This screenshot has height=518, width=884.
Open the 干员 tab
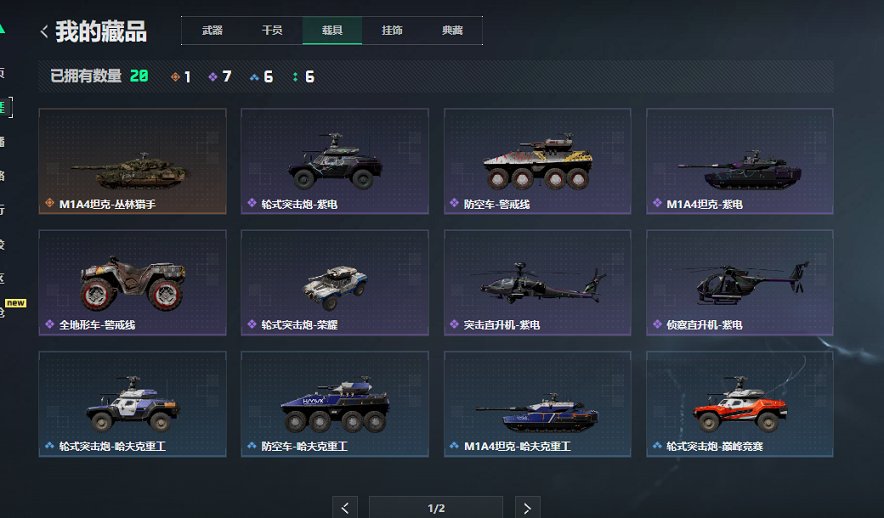click(x=272, y=30)
